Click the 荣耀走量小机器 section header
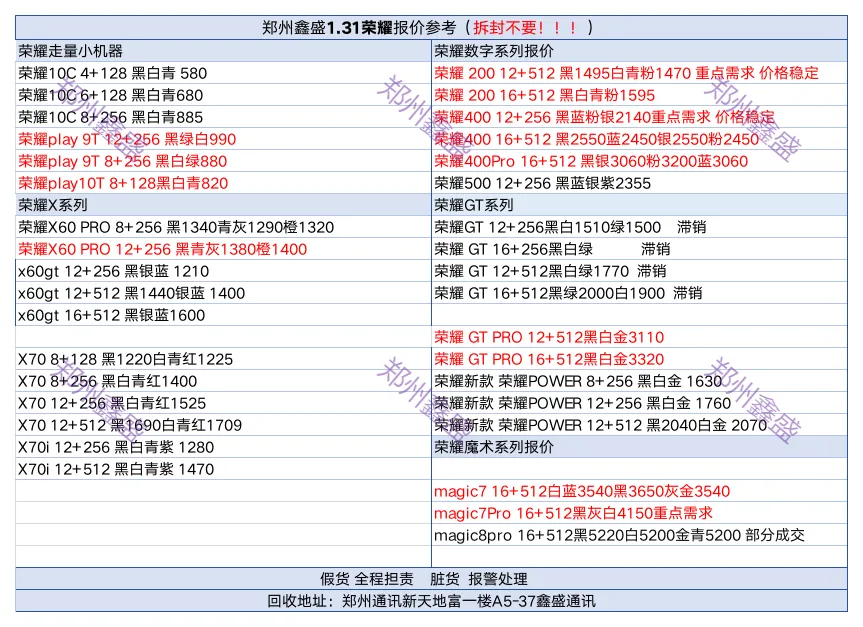 [223, 51]
